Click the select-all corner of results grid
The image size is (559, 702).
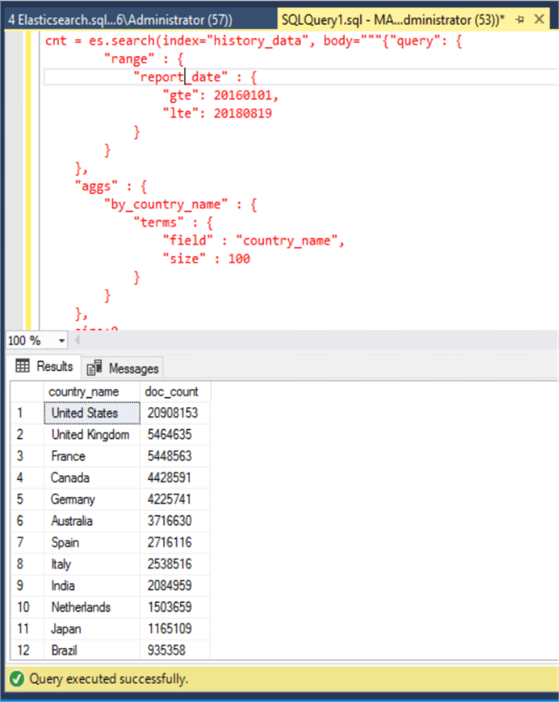[27, 392]
